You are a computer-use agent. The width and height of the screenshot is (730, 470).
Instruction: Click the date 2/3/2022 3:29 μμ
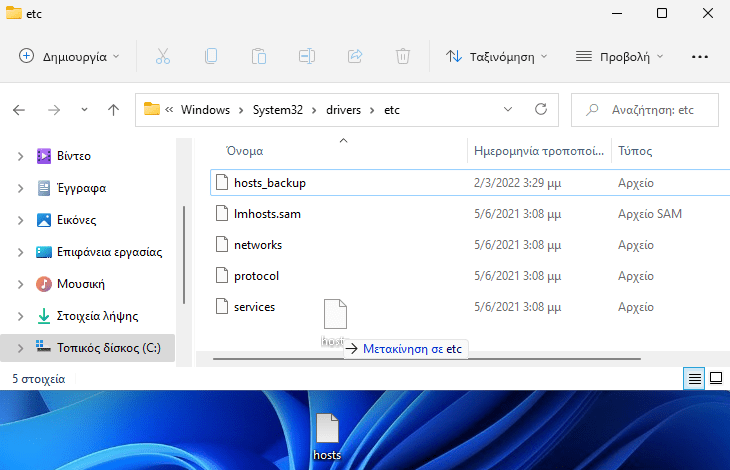pos(517,183)
